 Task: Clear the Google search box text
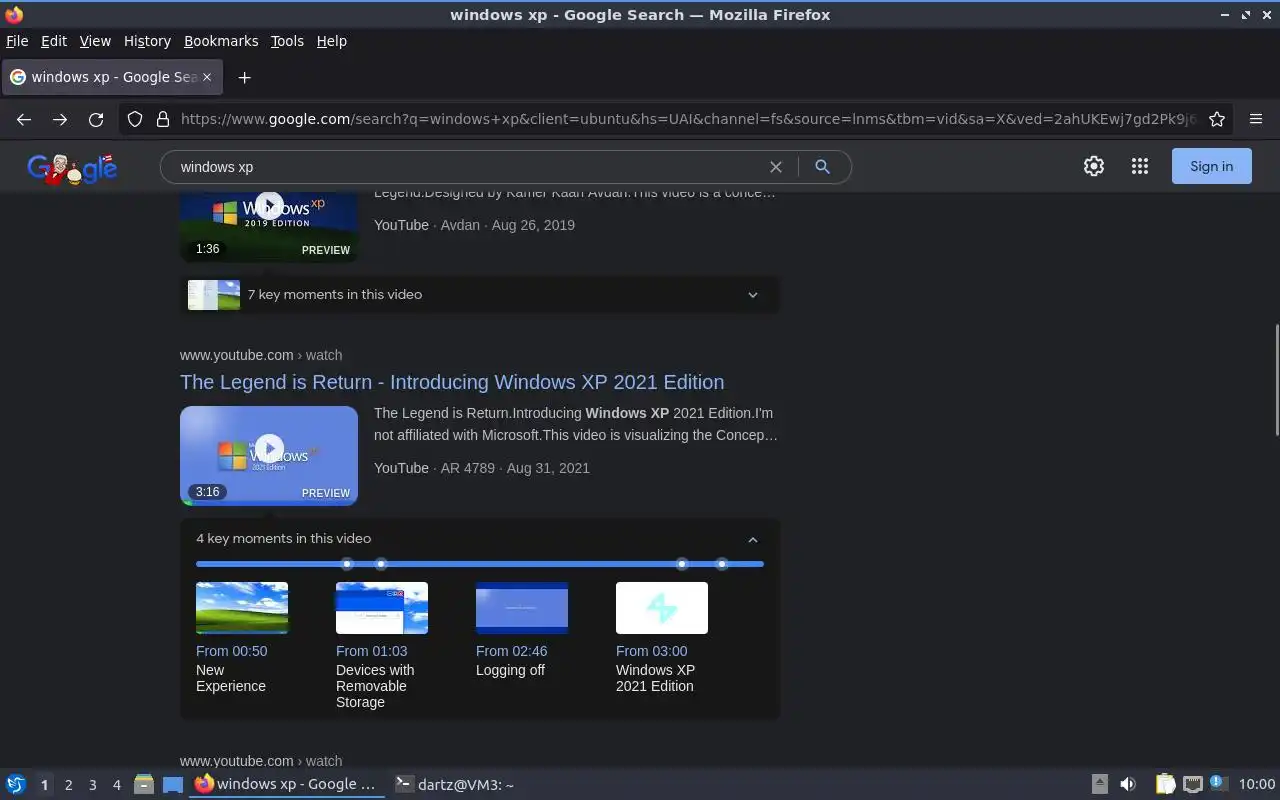[775, 167]
